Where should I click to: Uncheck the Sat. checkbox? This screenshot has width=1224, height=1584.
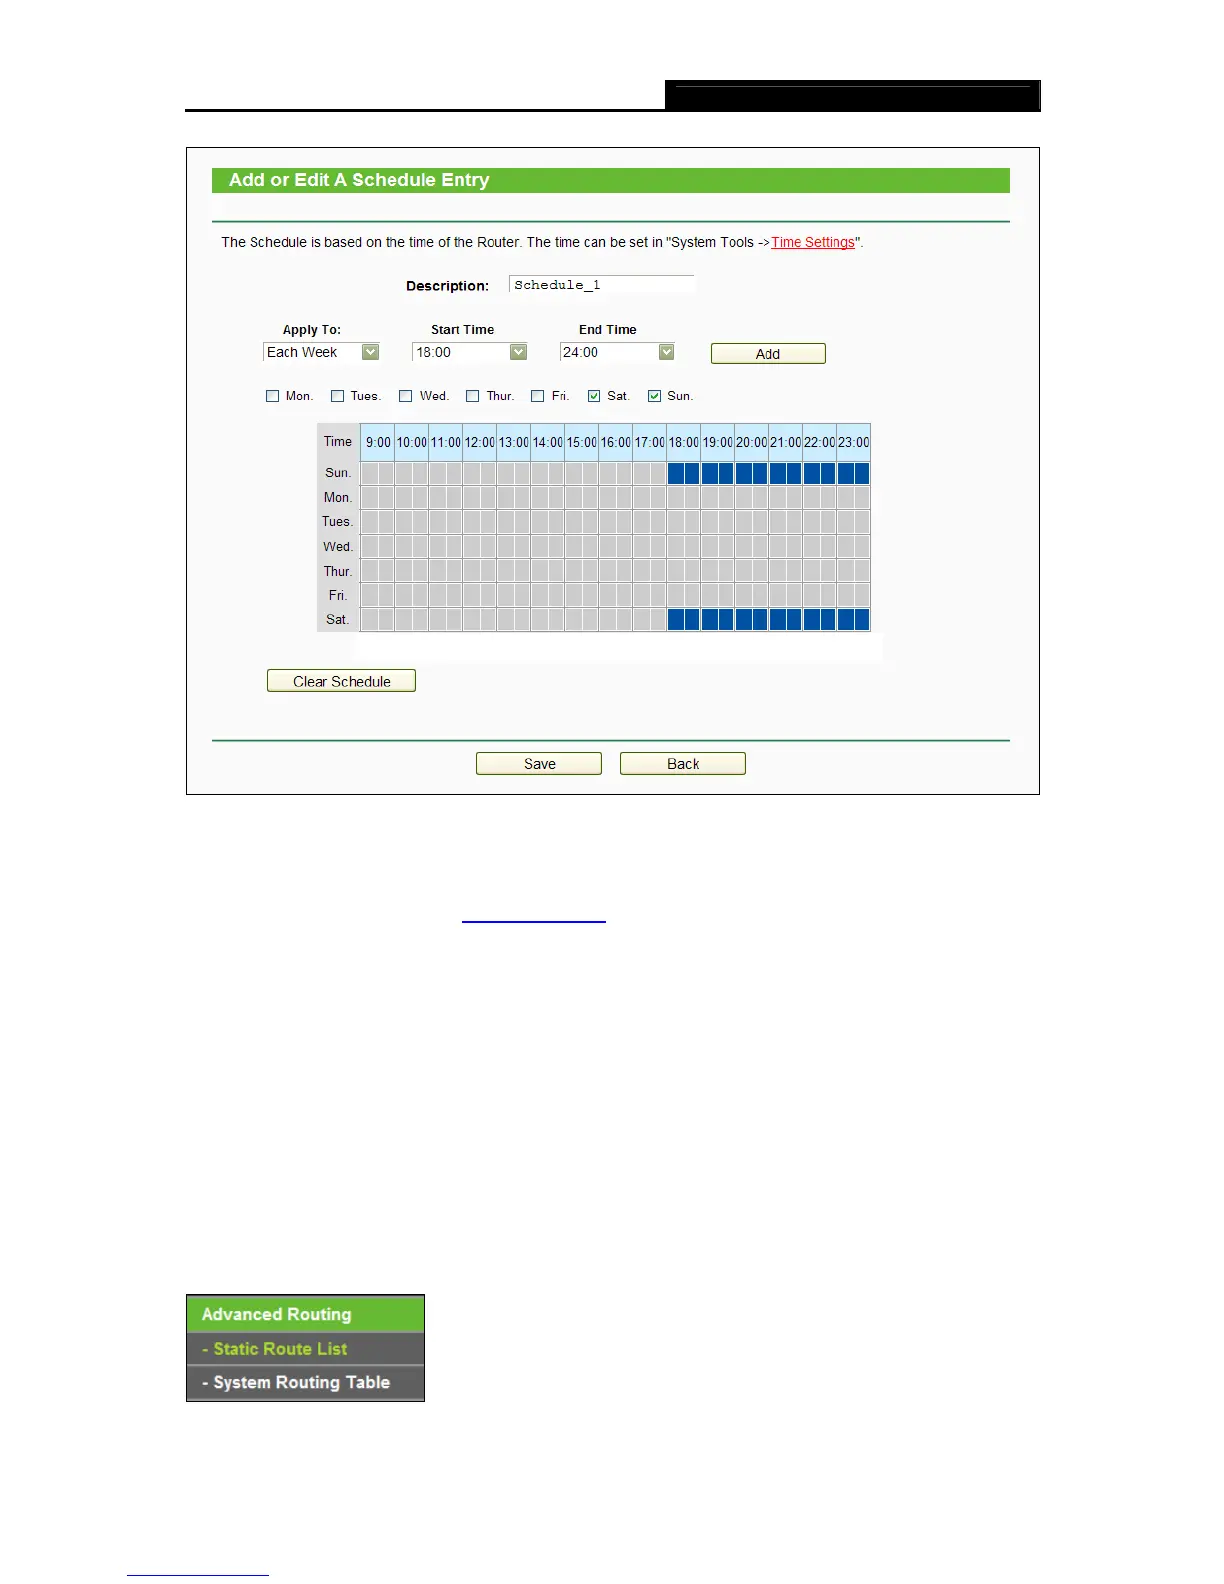(x=594, y=396)
